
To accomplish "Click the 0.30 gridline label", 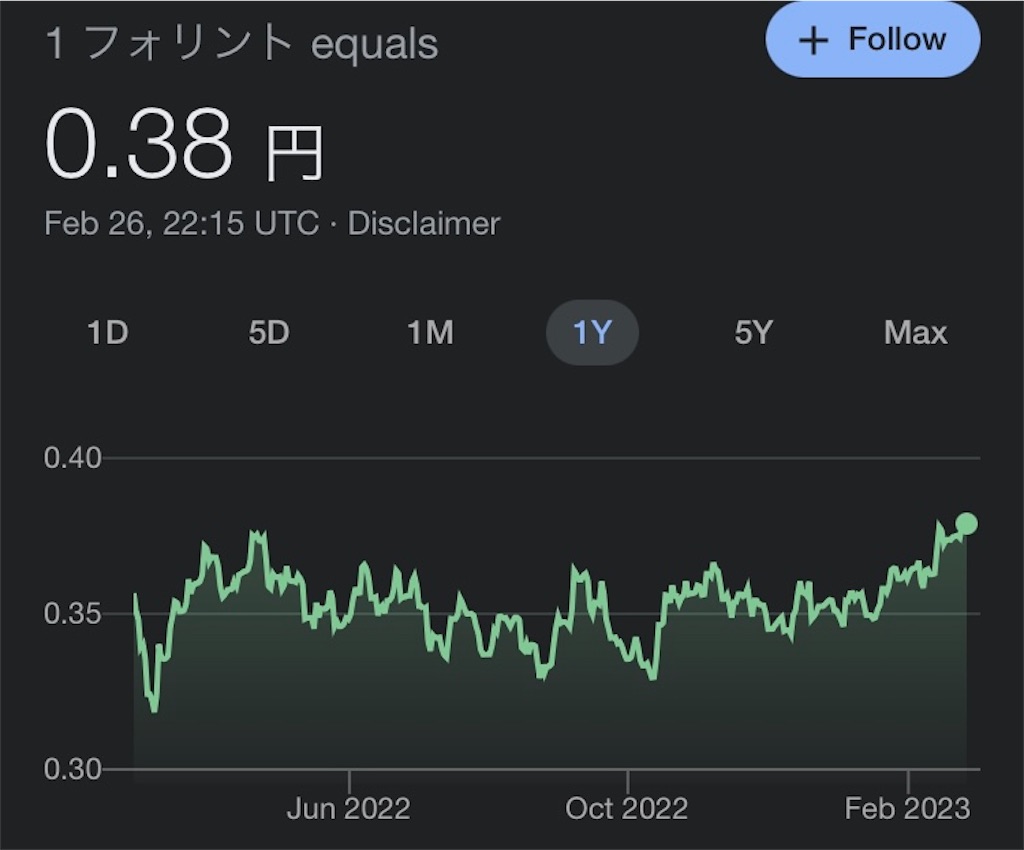I will tap(72, 769).
